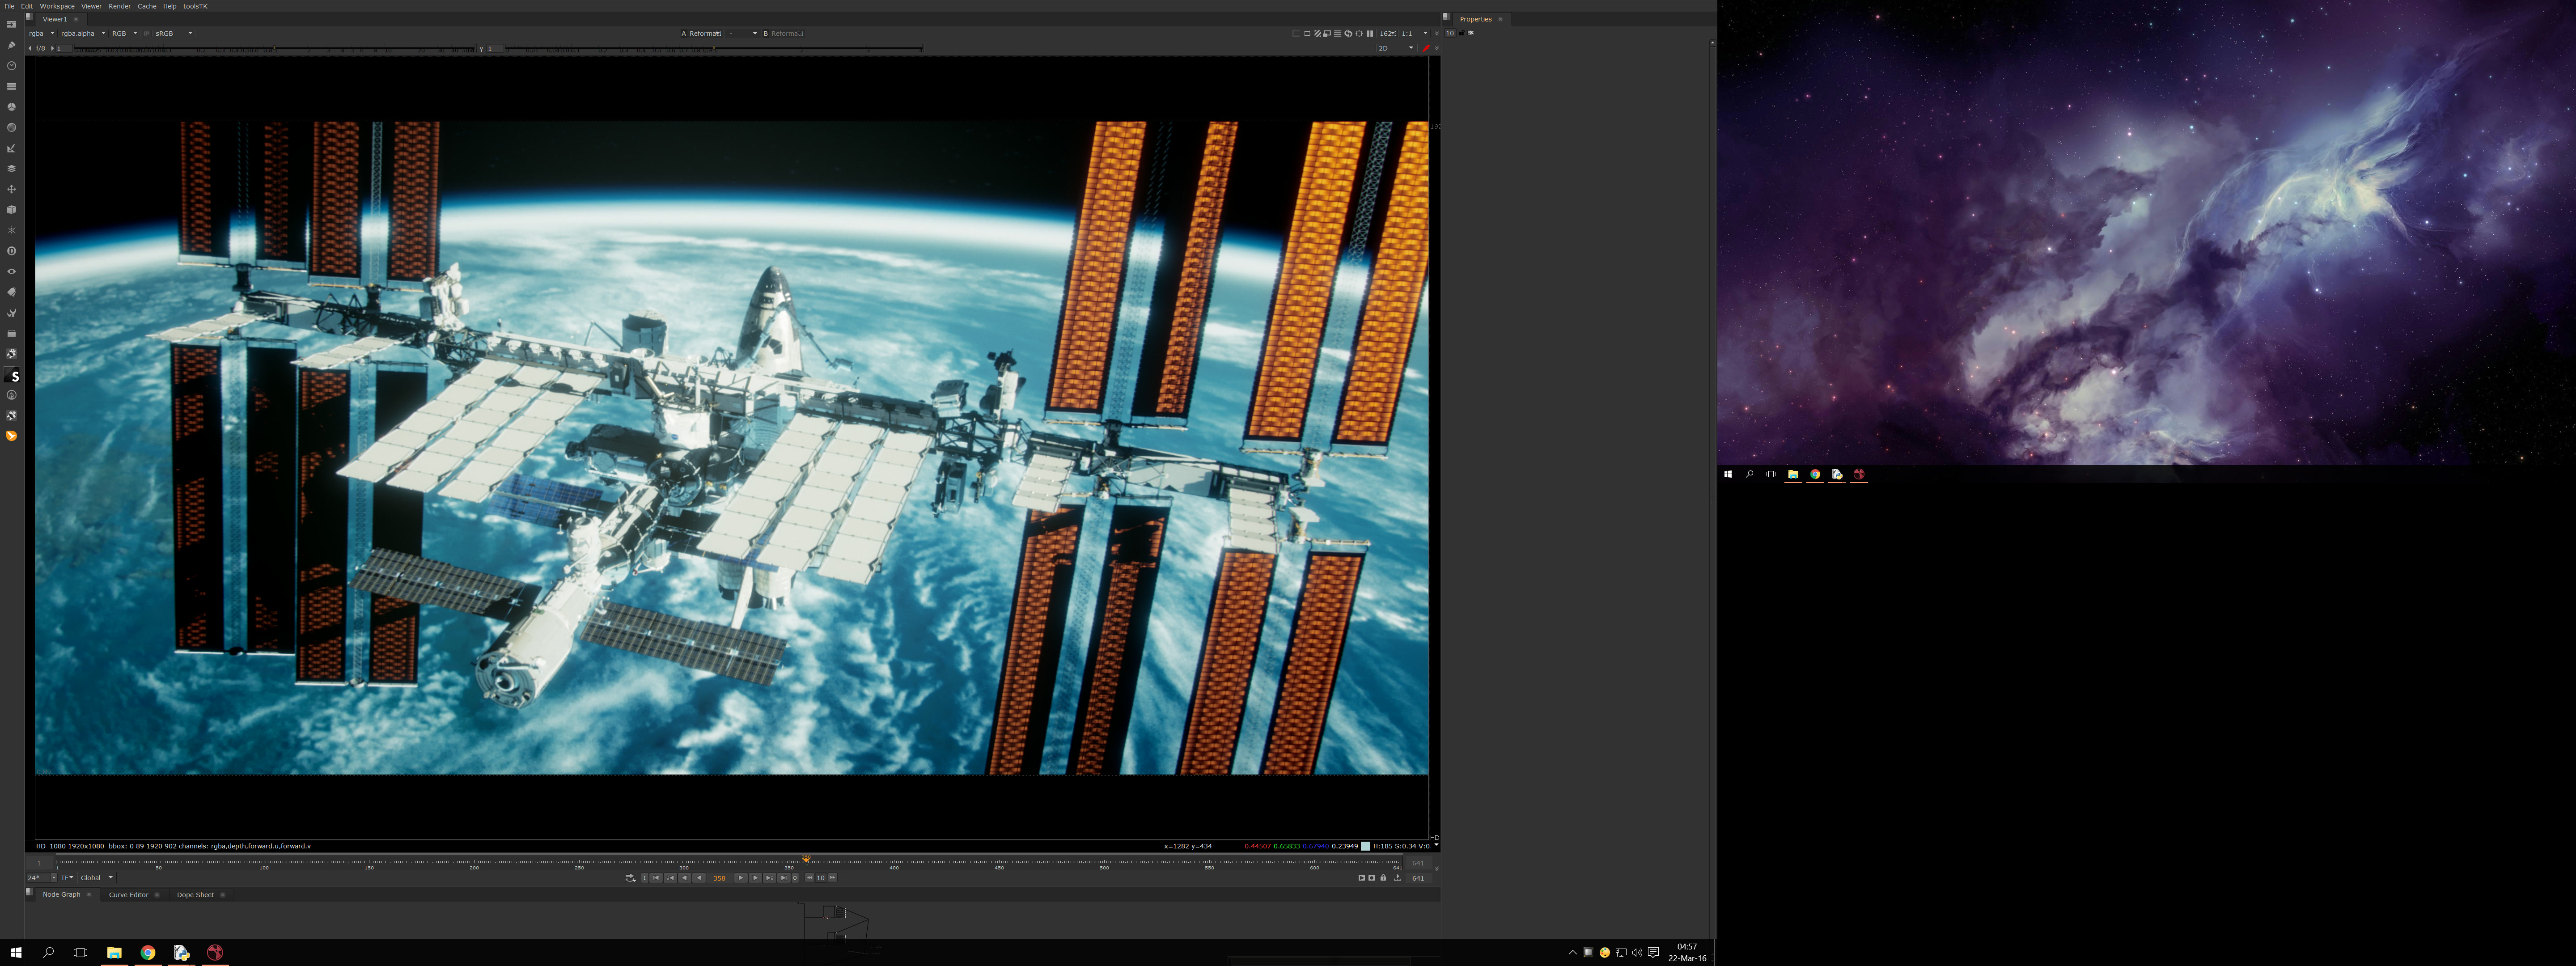This screenshot has height=966, width=2576.
Task: Toggle the Properties panel lock icon
Action: coord(1461,33)
